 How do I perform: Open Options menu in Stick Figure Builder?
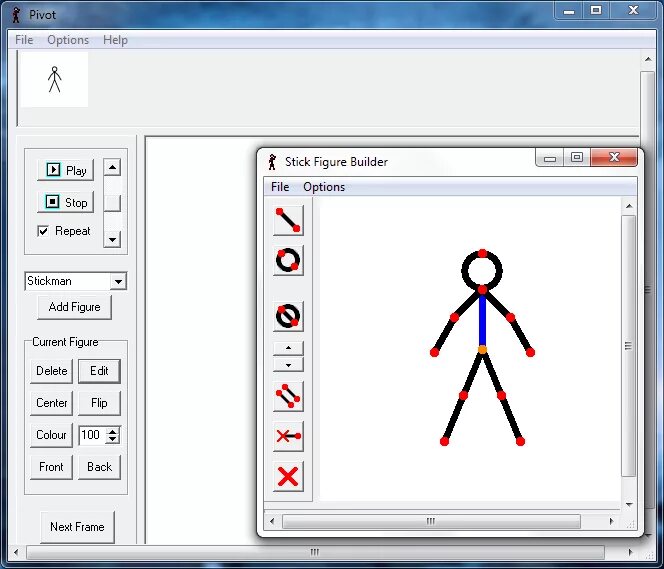coord(324,187)
